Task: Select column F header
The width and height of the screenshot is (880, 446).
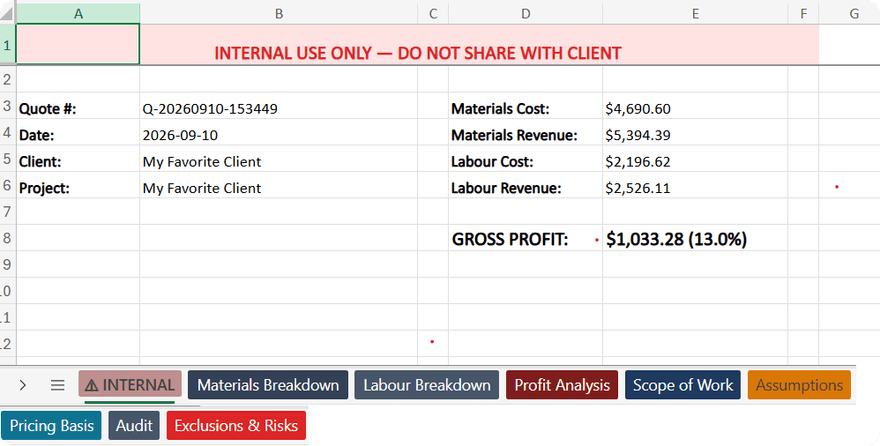Action: 803,13
